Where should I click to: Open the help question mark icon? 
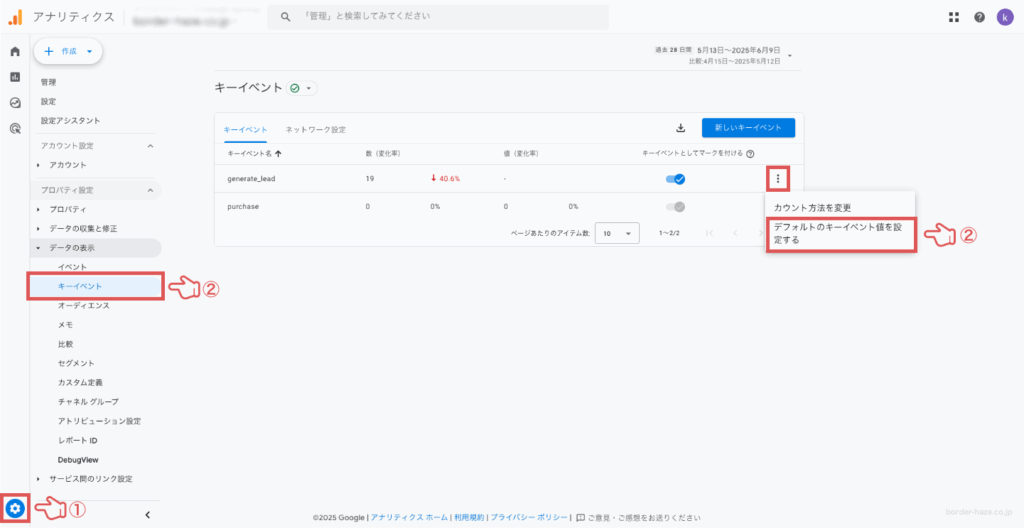[x=980, y=18]
